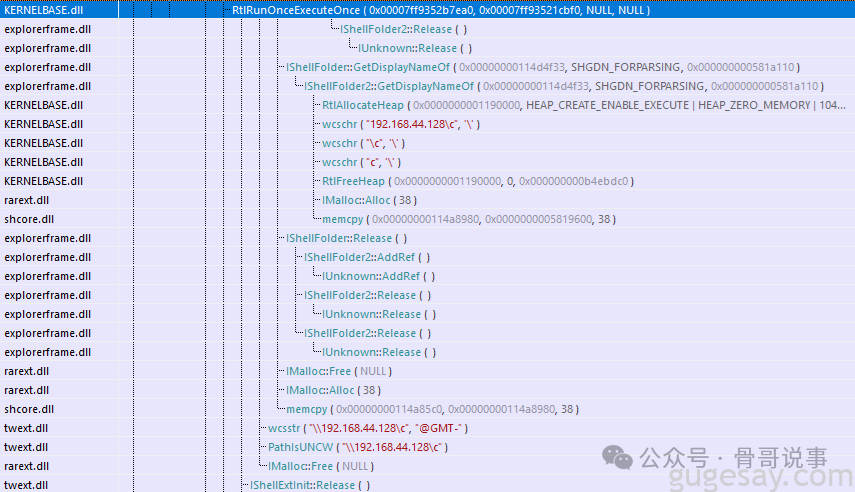Viewport: 855px width, 492px height.
Task: Click explorerframe.dll module beside IShellFolder2::AddRef
Action: tap(47, 257)
